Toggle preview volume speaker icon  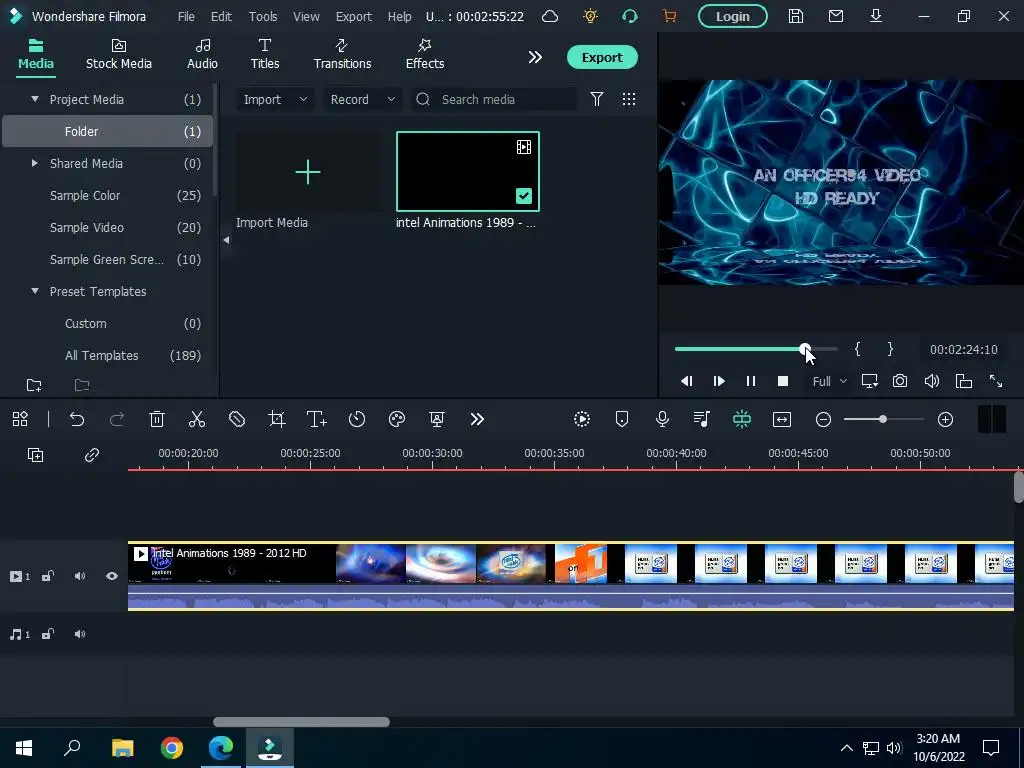[x=932, y=381]
